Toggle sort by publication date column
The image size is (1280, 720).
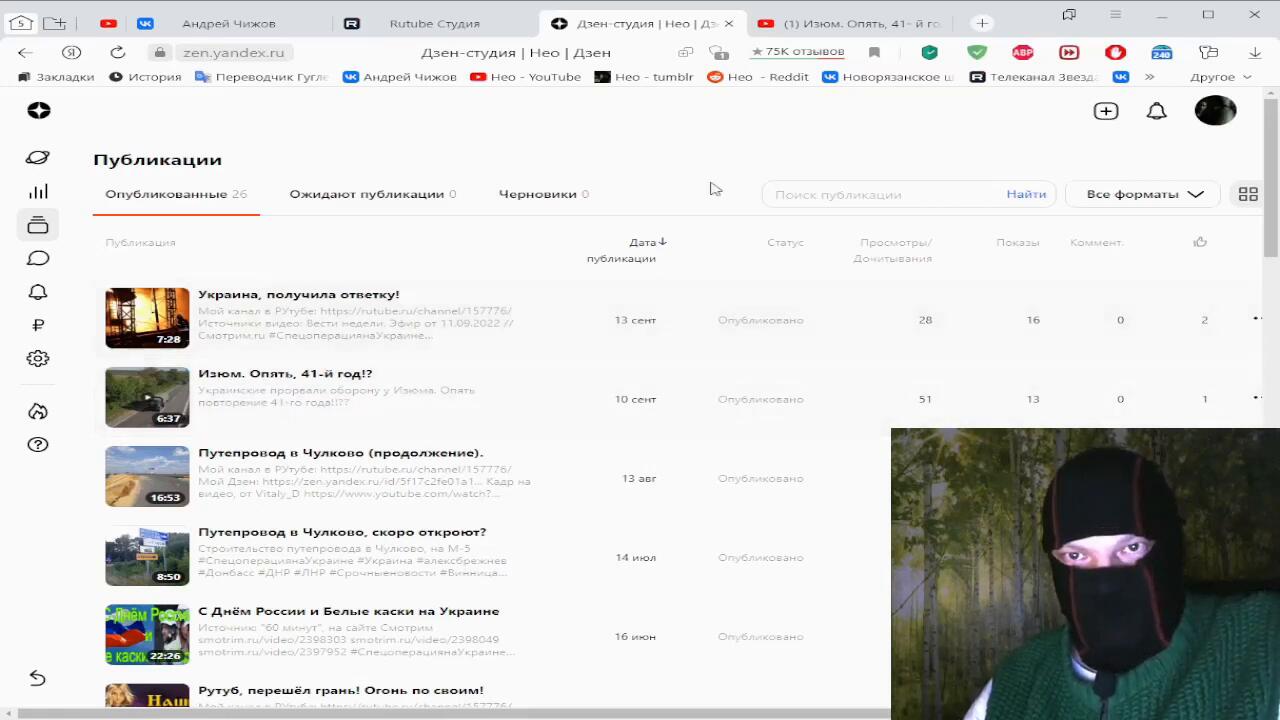tap(647, 243)
